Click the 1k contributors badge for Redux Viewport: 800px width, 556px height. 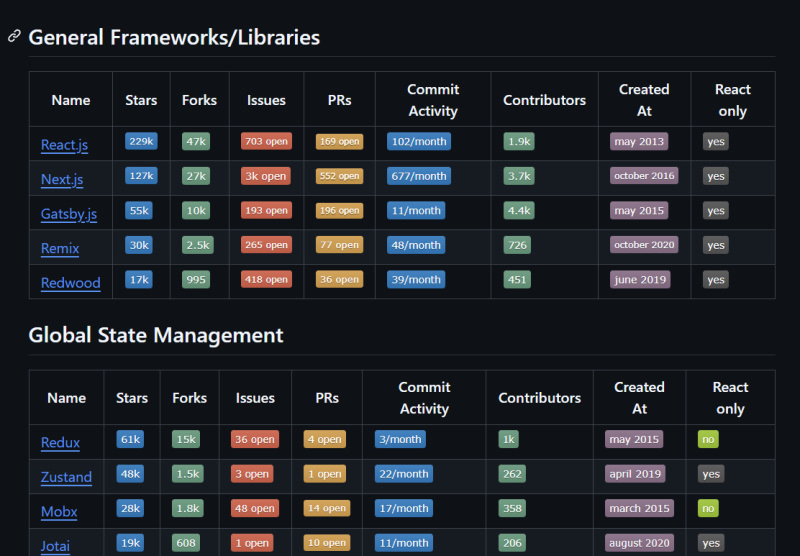click(x=509, y=439)
